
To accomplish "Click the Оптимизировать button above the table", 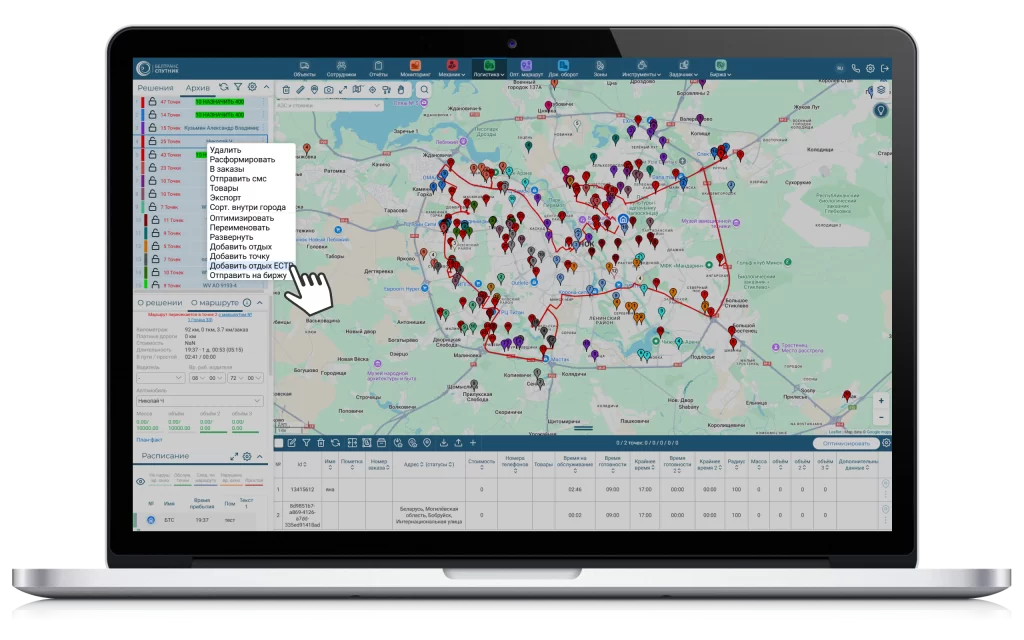I will click(x=845, y=443).
